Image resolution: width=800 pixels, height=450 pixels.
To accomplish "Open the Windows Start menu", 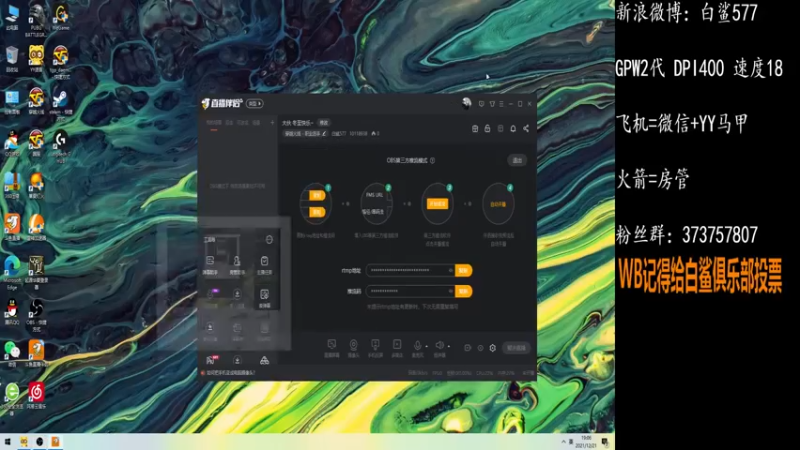I will (7, 442).
